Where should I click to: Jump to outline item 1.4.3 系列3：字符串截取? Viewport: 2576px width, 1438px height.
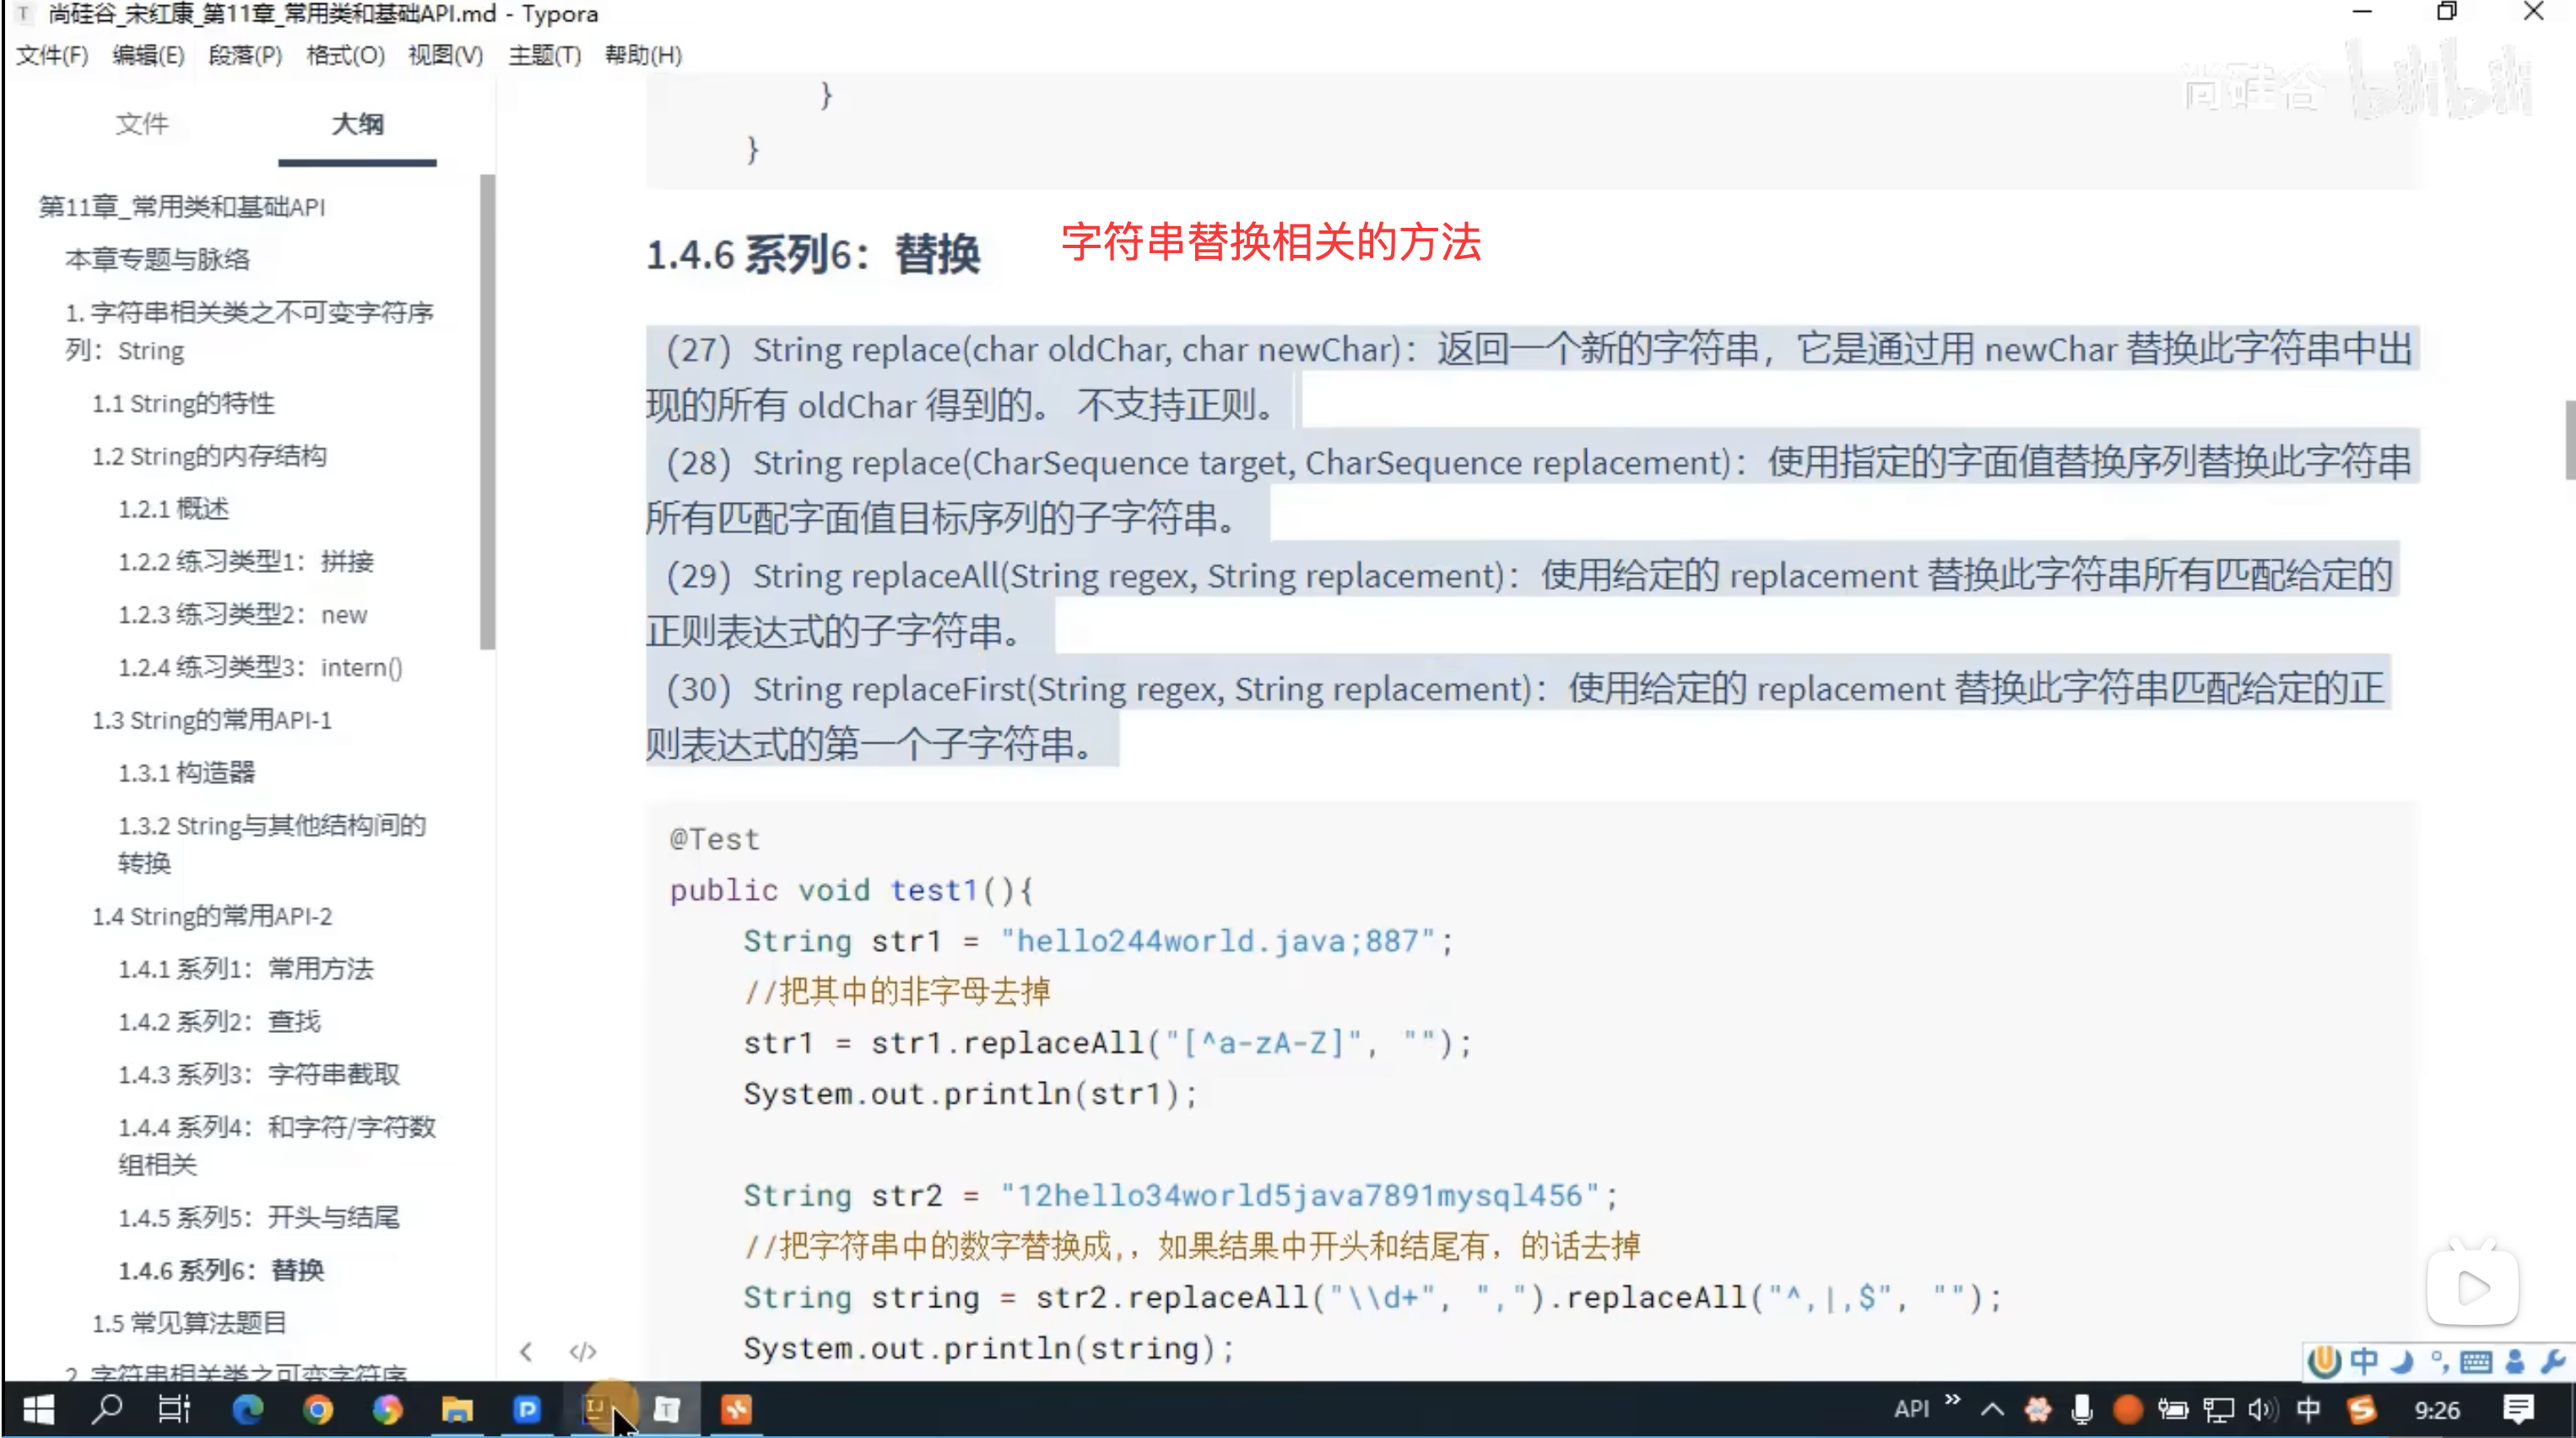click(259, 1074)
